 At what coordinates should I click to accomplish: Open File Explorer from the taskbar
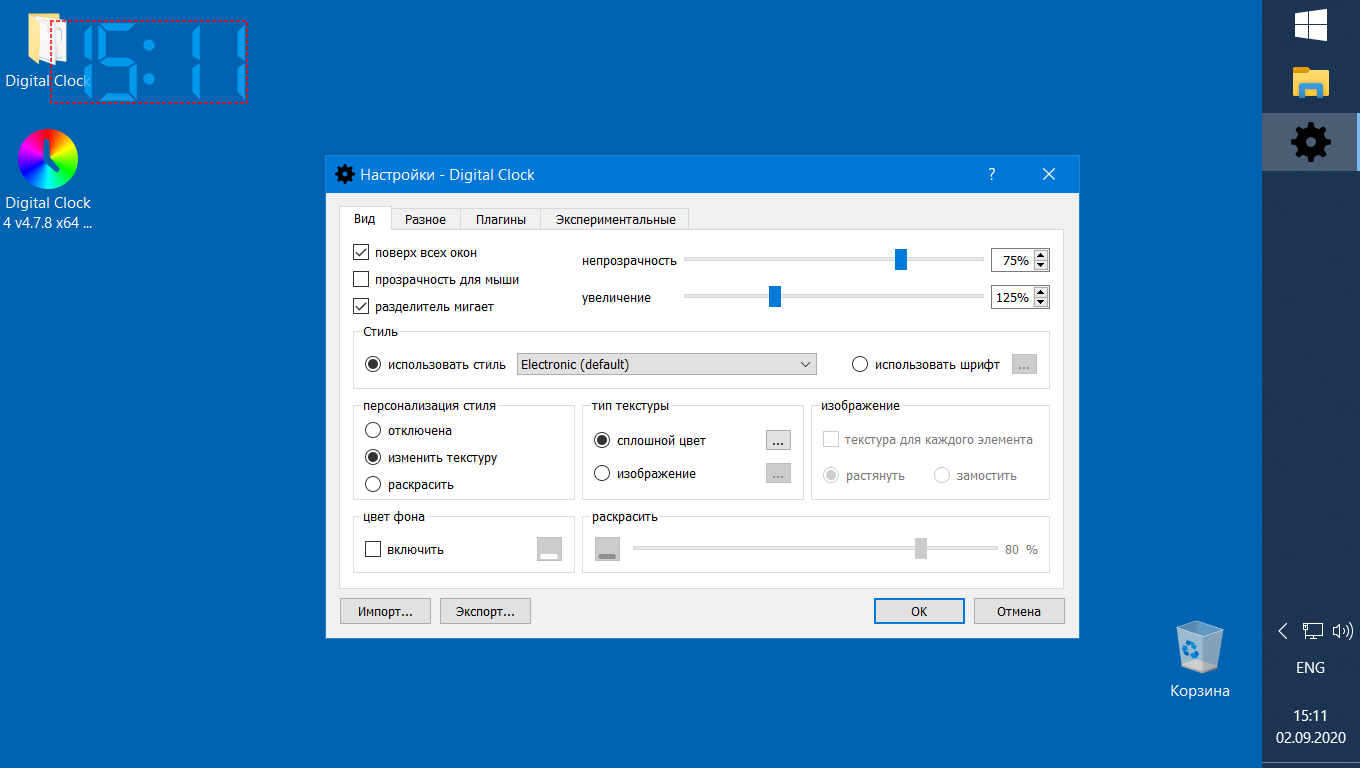click(1310, 83)
